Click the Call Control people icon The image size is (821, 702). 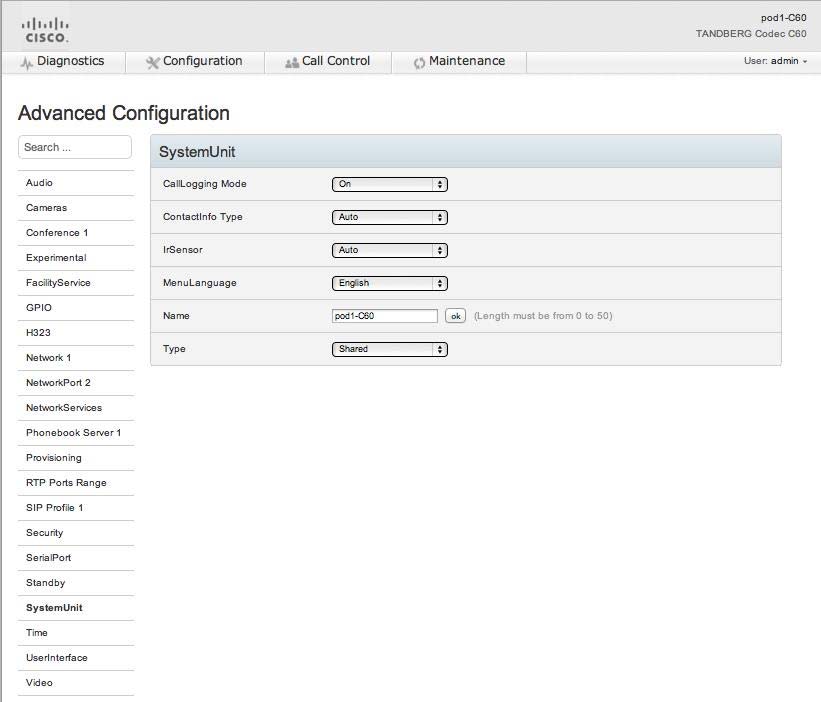coord(292,63)
